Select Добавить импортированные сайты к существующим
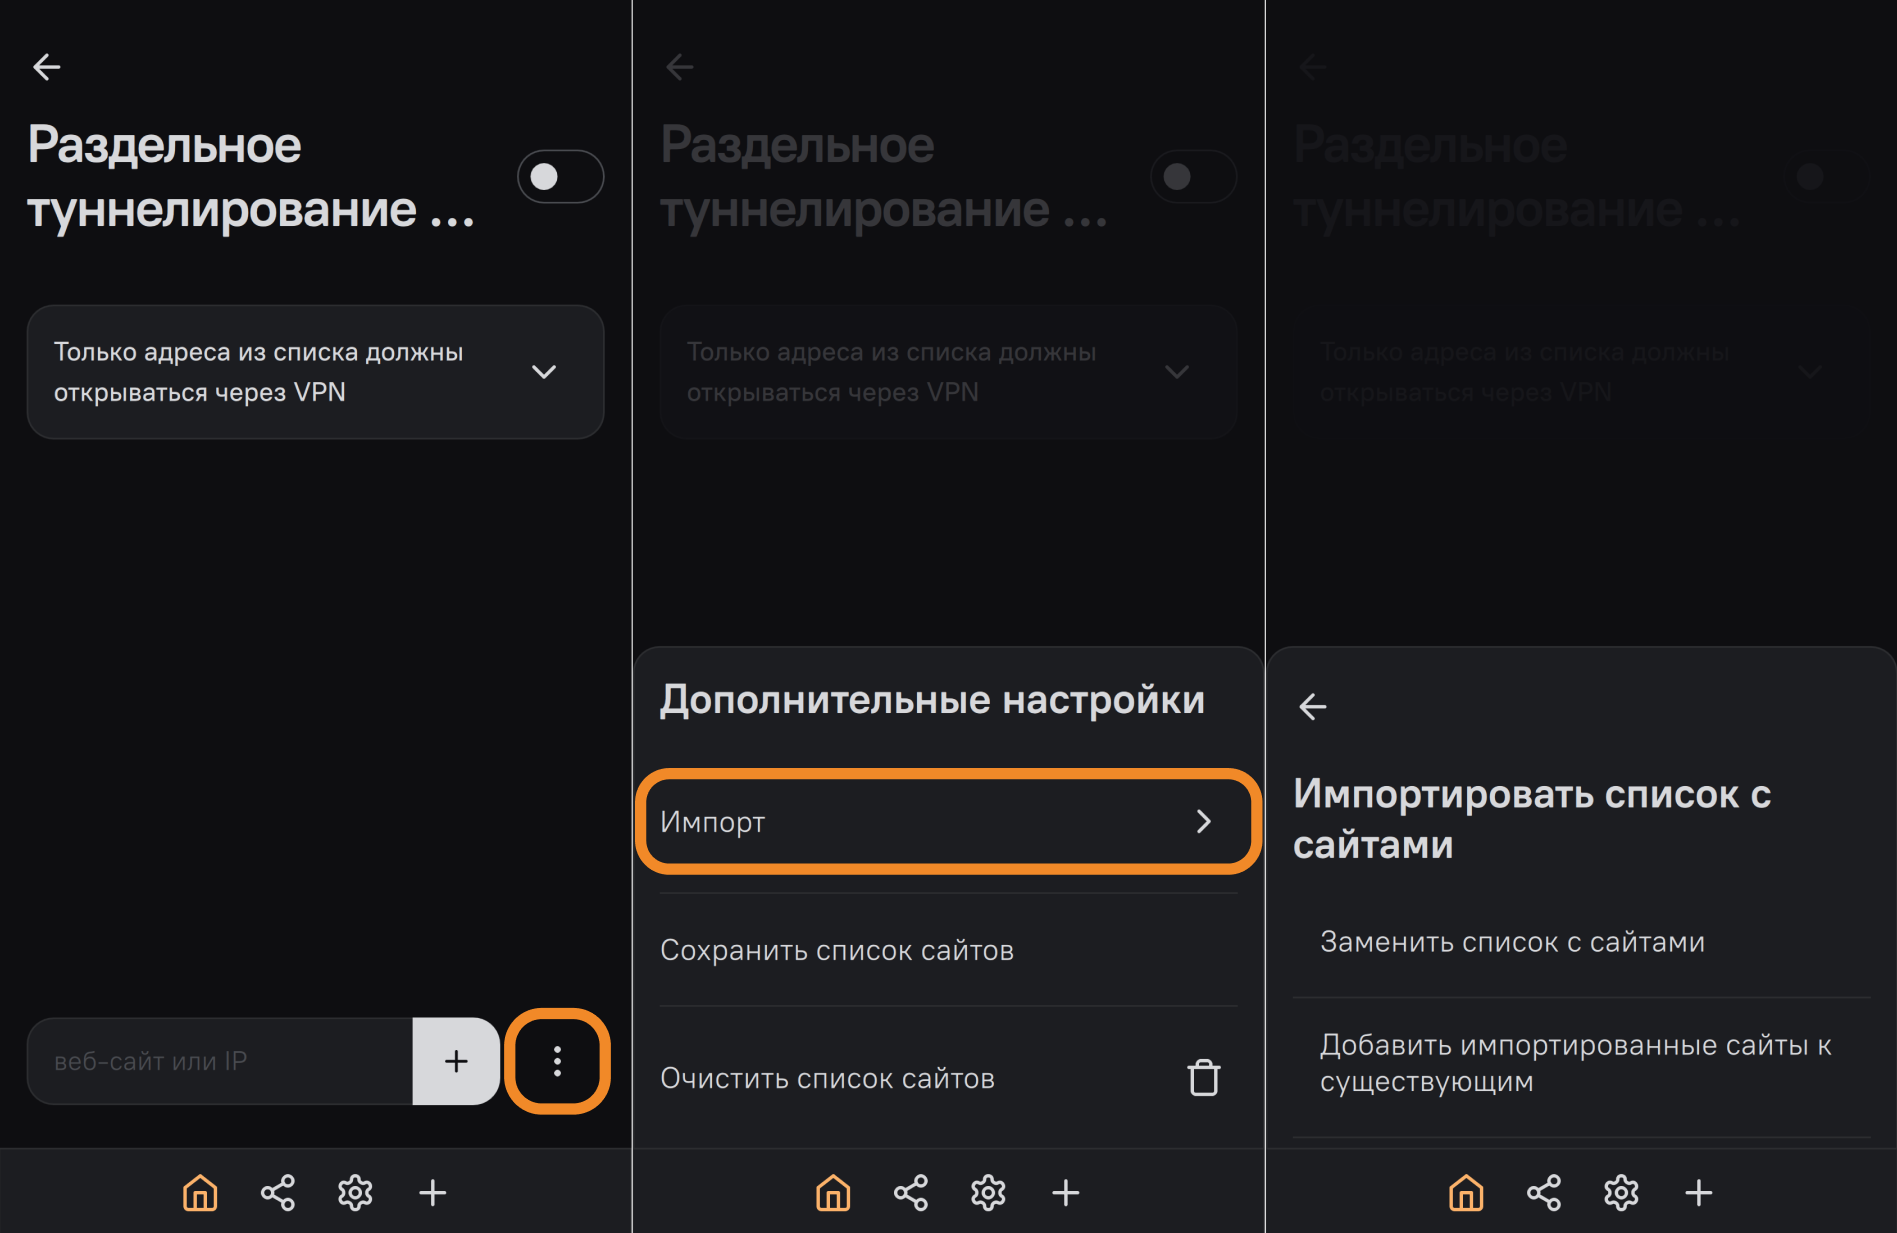Screen dimensions: 1897x1233 pos(1575,1063)
